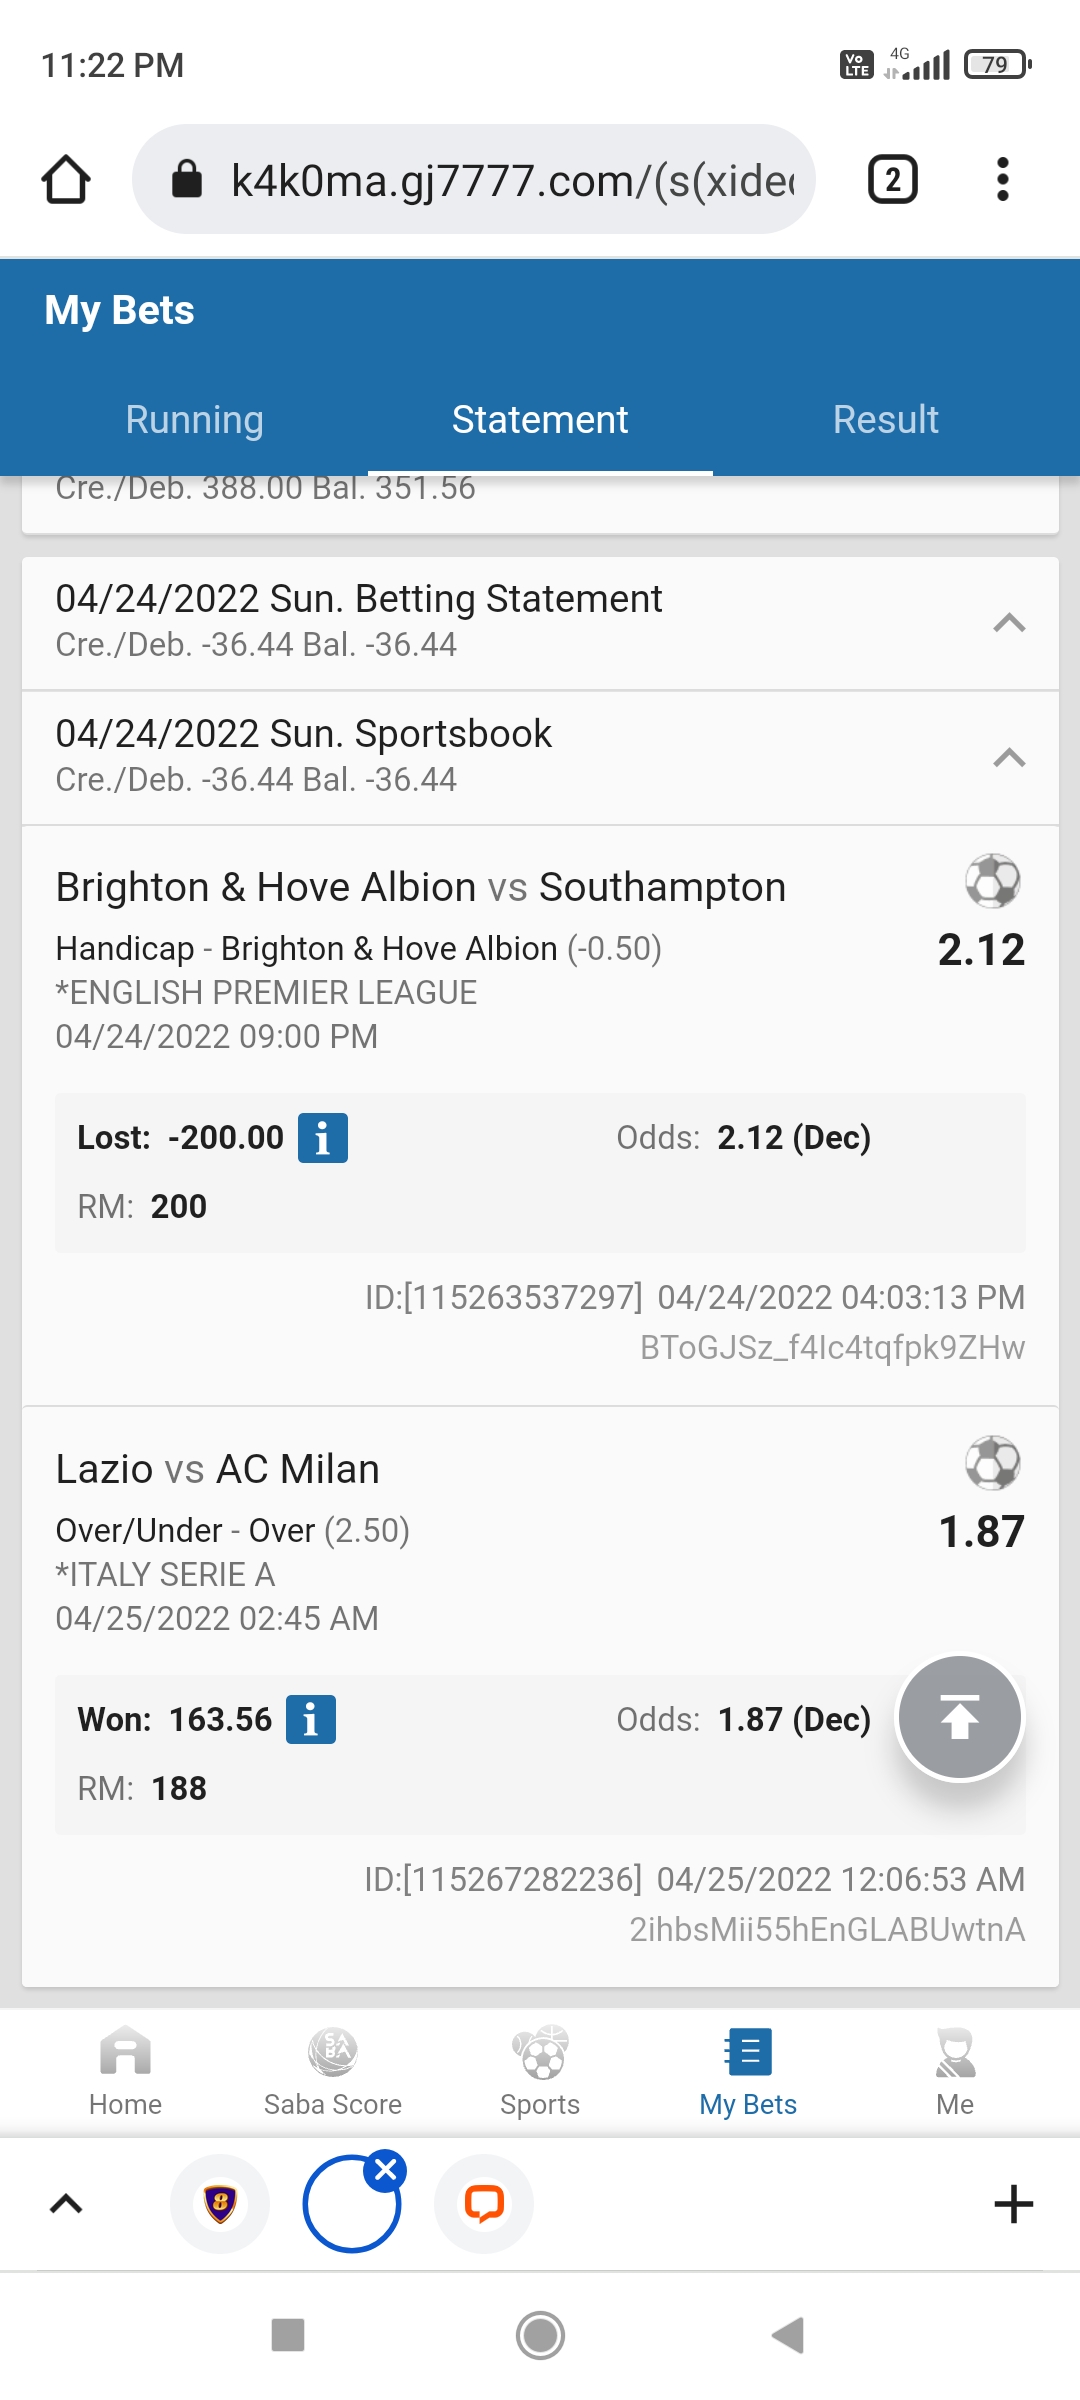Switch to the Result tab
Viewport: 1080px width, 2400px height.
click(885, 420)
